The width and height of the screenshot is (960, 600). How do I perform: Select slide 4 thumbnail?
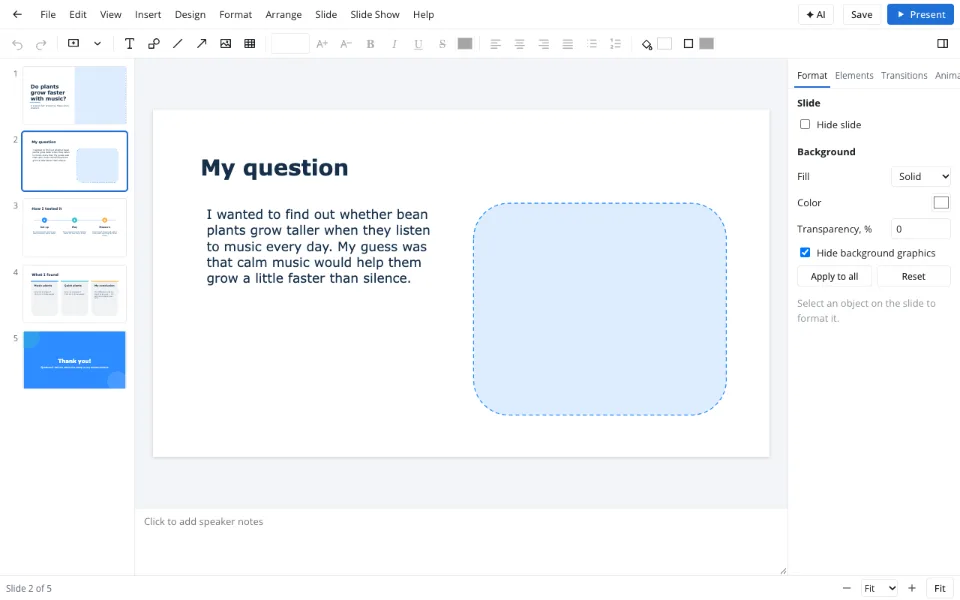pos(75,294)
